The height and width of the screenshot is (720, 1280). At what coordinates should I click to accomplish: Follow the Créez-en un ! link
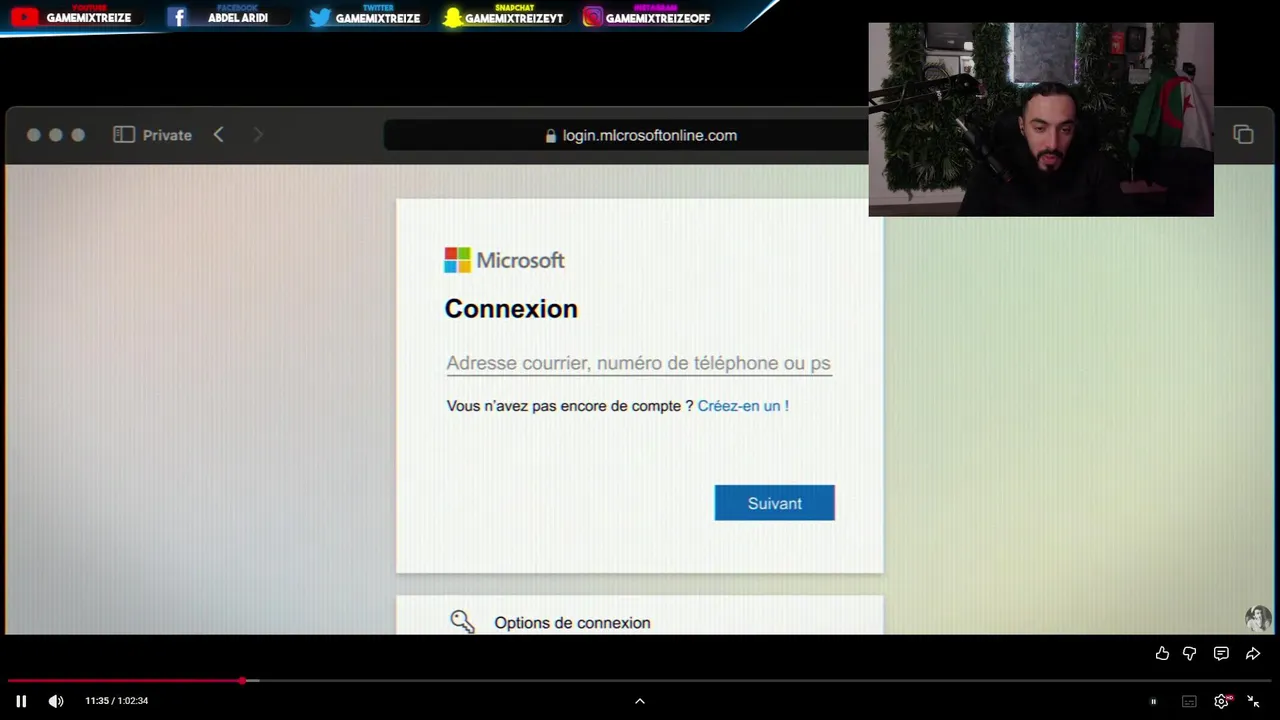tap(743, 406)
